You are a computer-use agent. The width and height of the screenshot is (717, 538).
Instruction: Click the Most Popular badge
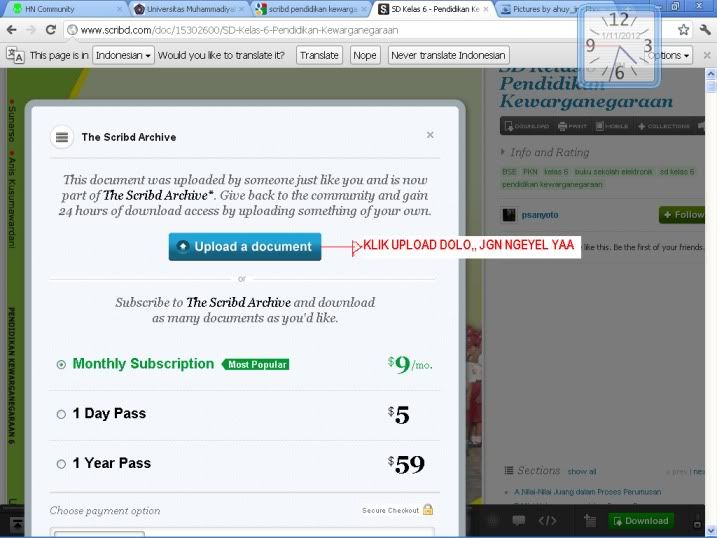tap(256, 364)
